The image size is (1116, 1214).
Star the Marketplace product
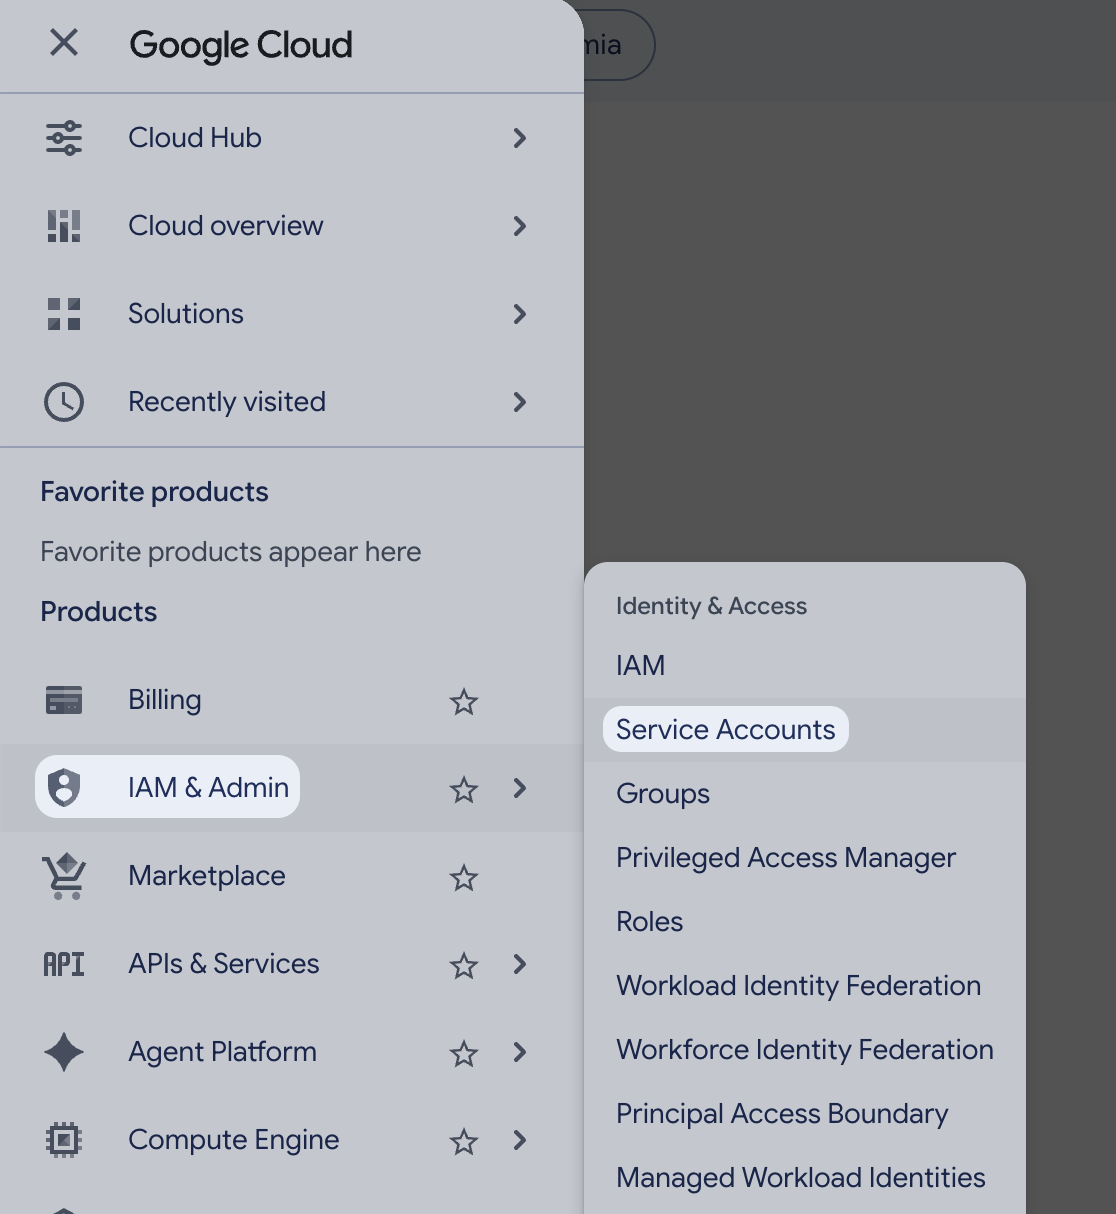point(464,878)
